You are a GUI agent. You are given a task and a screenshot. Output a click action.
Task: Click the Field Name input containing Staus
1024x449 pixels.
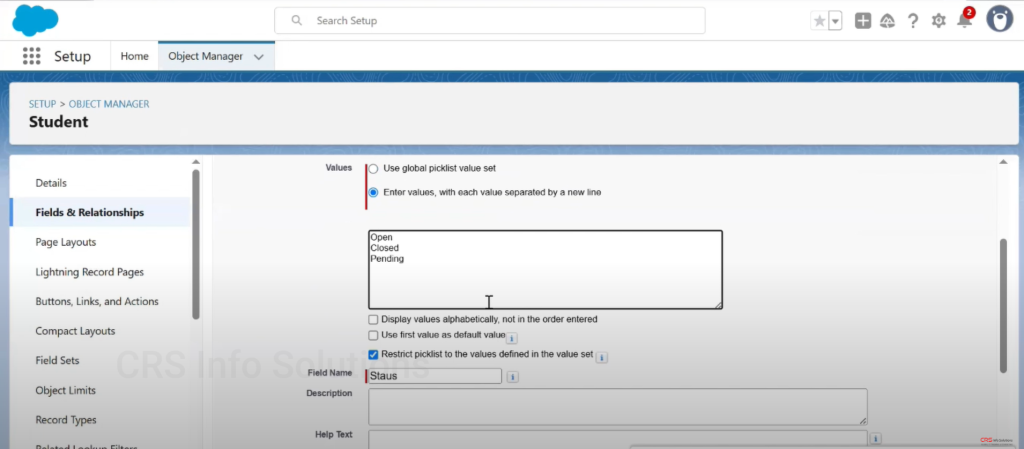[x=435, y=376]
